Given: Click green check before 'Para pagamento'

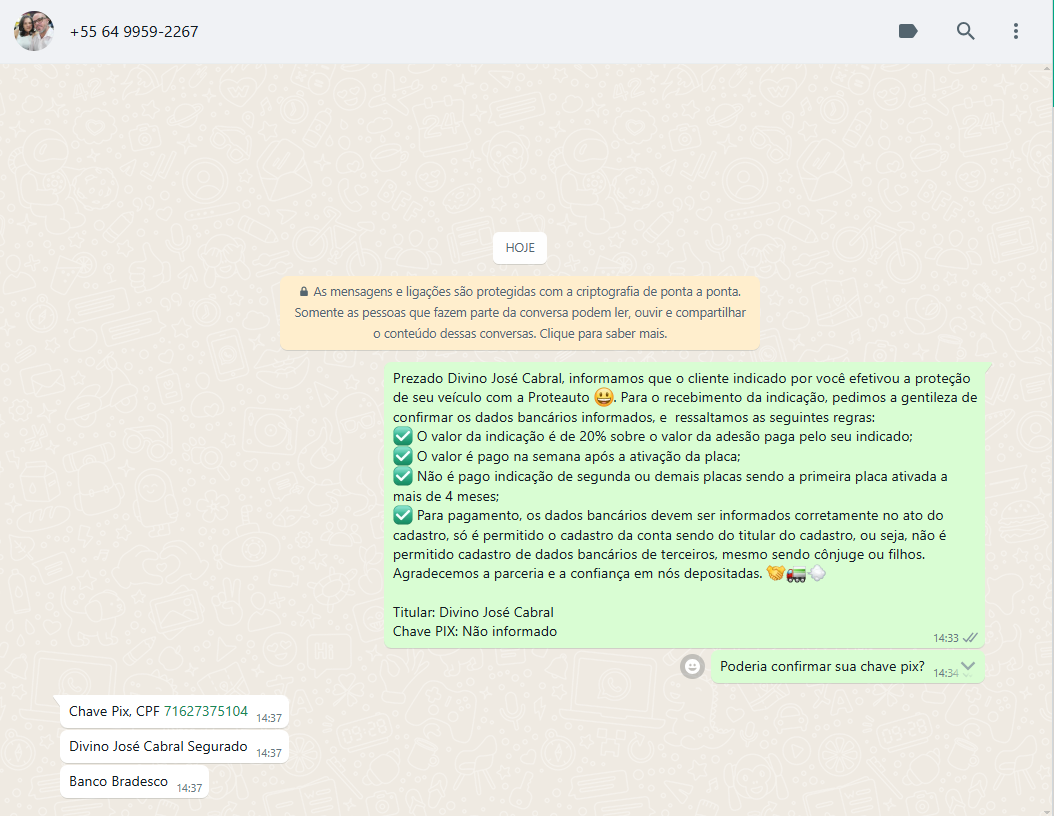Looking at the screenshot, I should [403, 515].
